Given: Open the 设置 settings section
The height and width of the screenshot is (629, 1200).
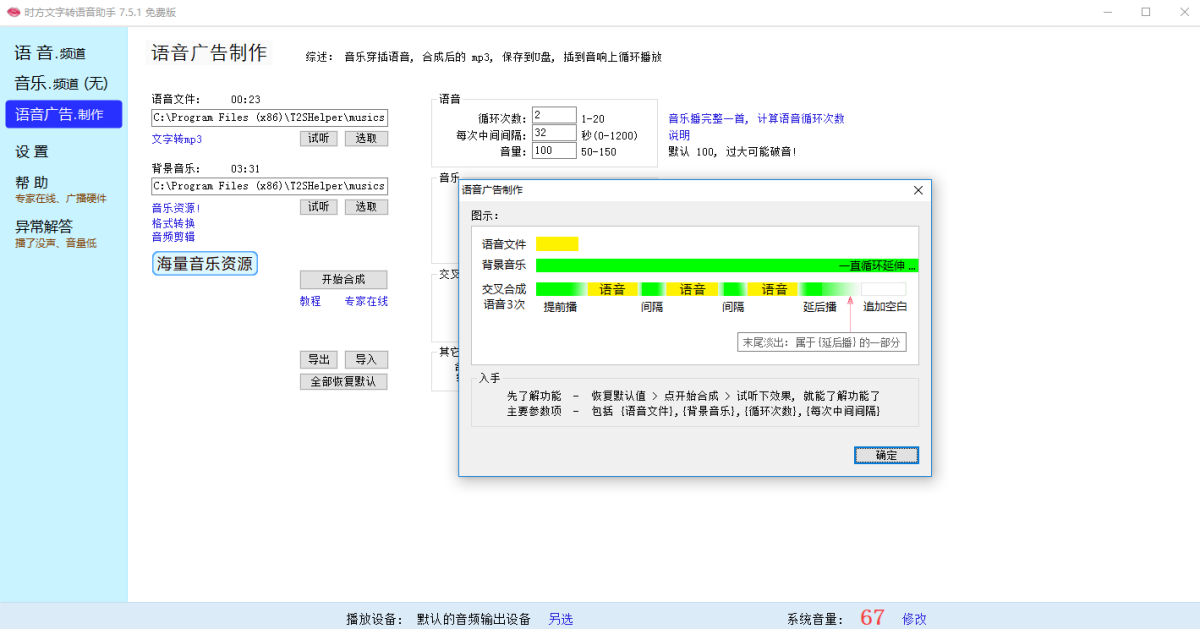Looking at the screenshot, I should pyautogui.click(x=33, y=151).
